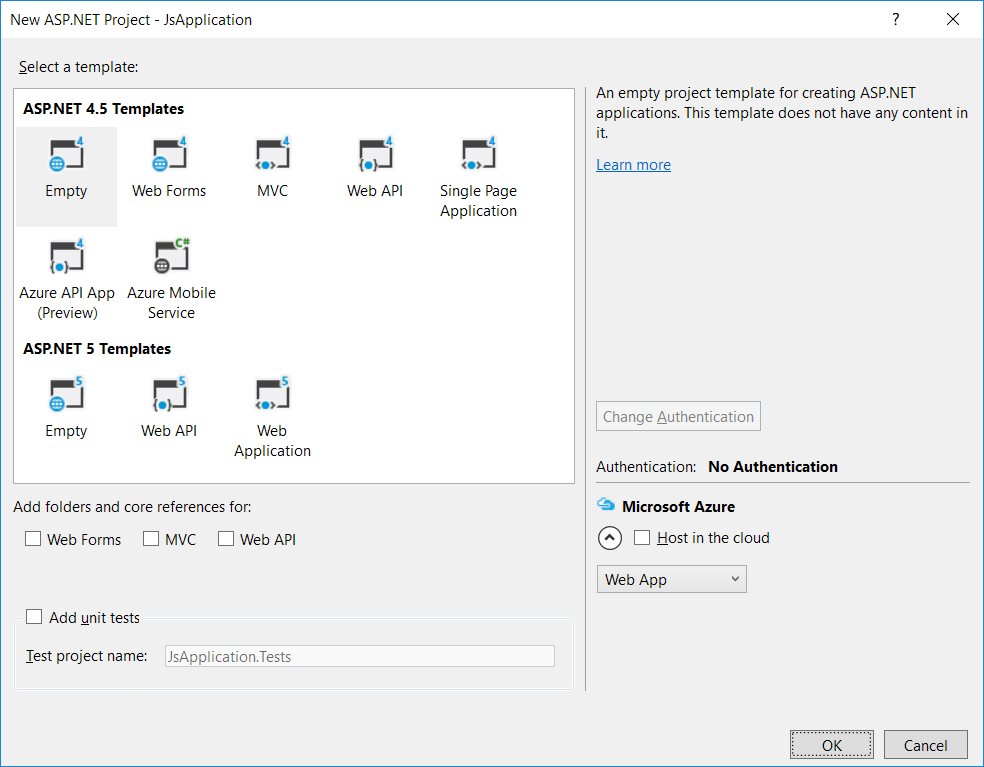Image resolution: width=984 pixels, height=767 pixels.
Task: Click the 'ASP.NET 4.5 Templates' heading
Action: (x=104, y=109)
